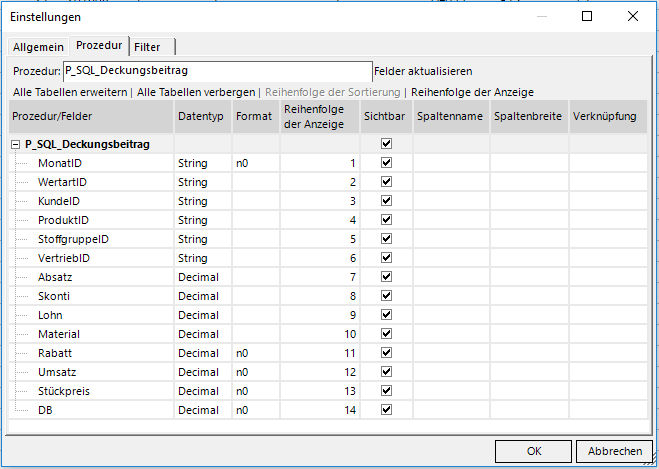Click Reihenfolge der Anzeige link
The image size is (659, 469).
coord(471,91)
